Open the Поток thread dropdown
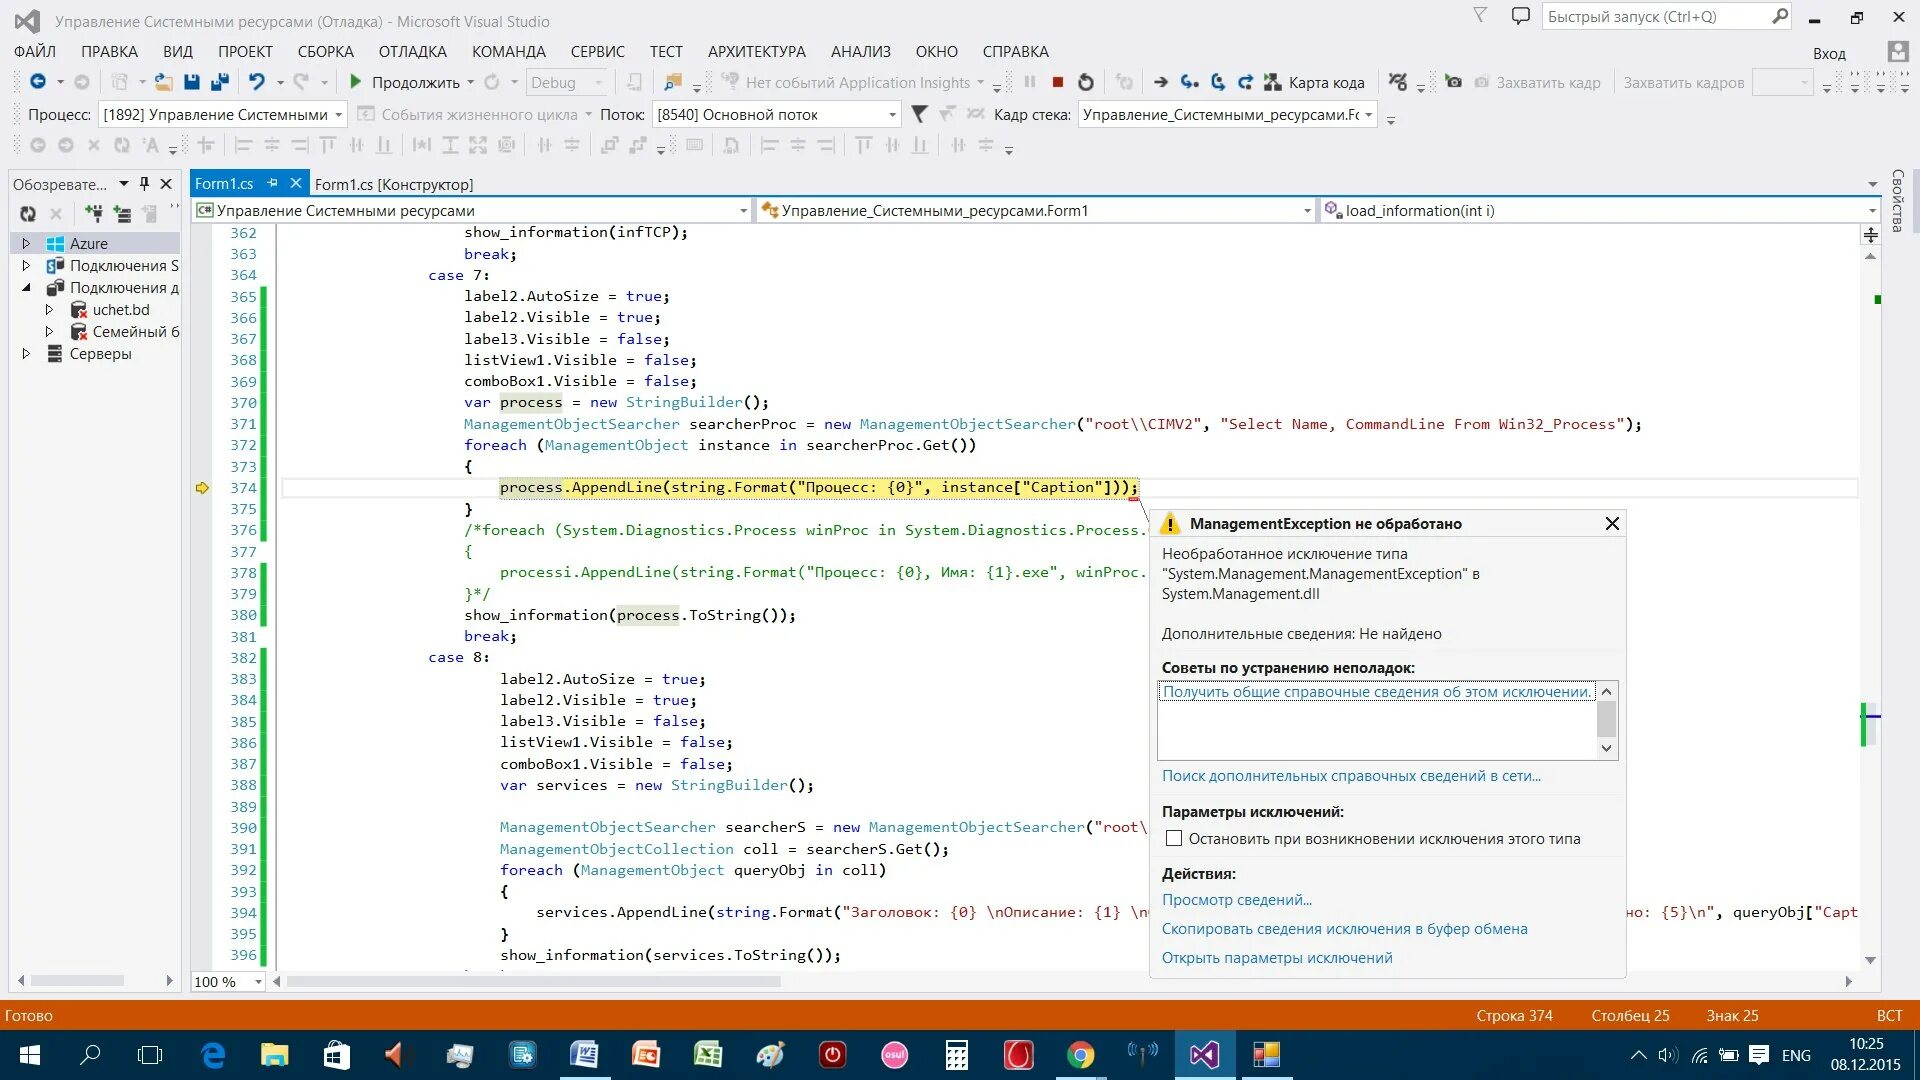Viewport: 1920px width, 1080px height. [x=892, y=115]
